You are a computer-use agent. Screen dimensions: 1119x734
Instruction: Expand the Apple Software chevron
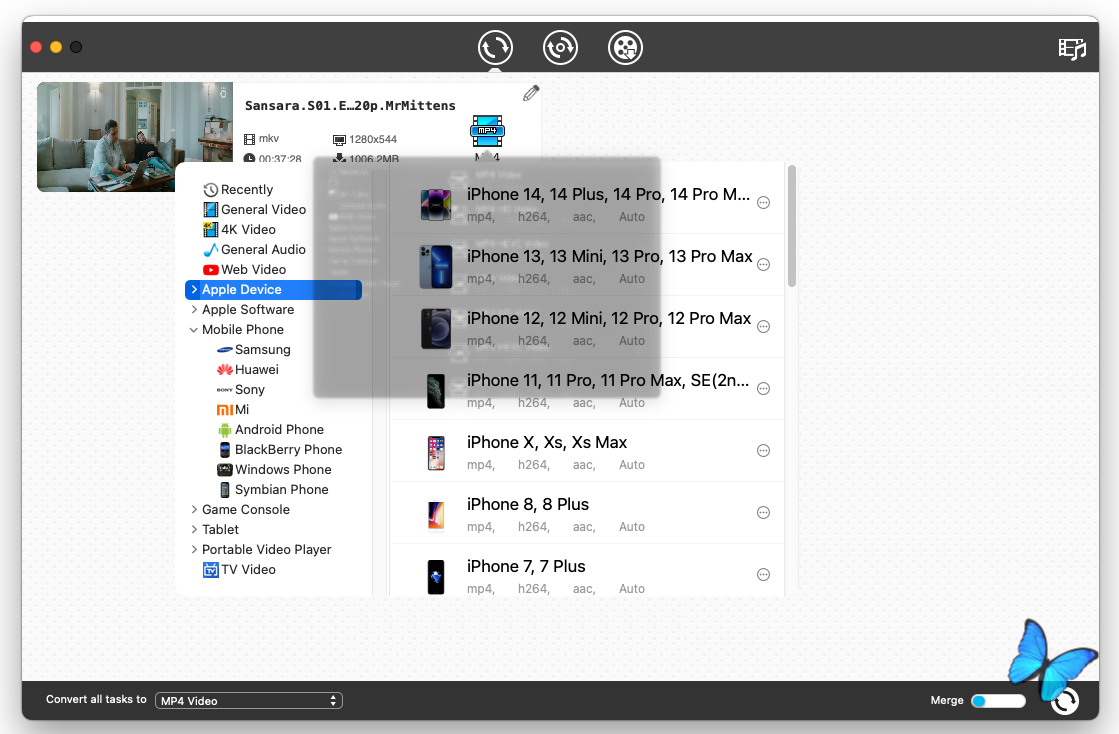194,310
